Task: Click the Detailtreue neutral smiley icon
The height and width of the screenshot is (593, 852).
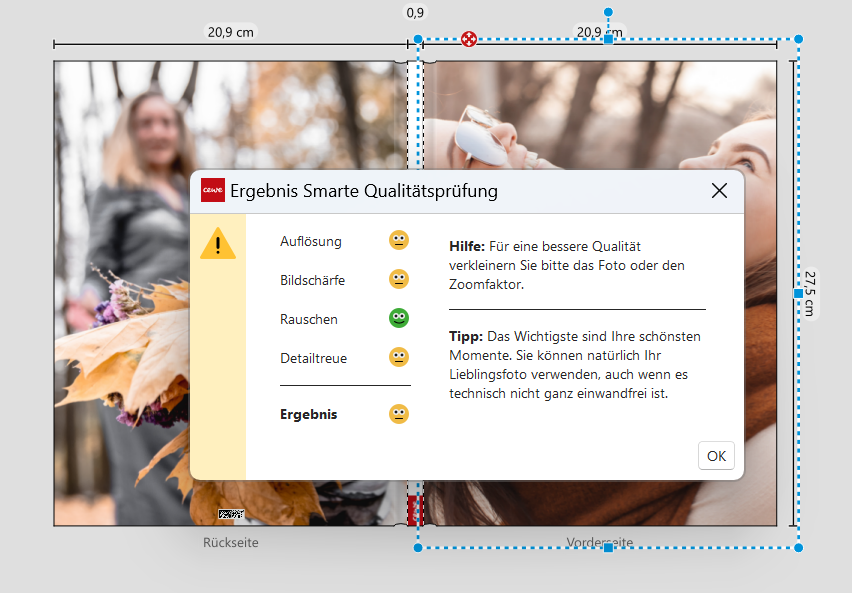Action: [x=399, y=358]
